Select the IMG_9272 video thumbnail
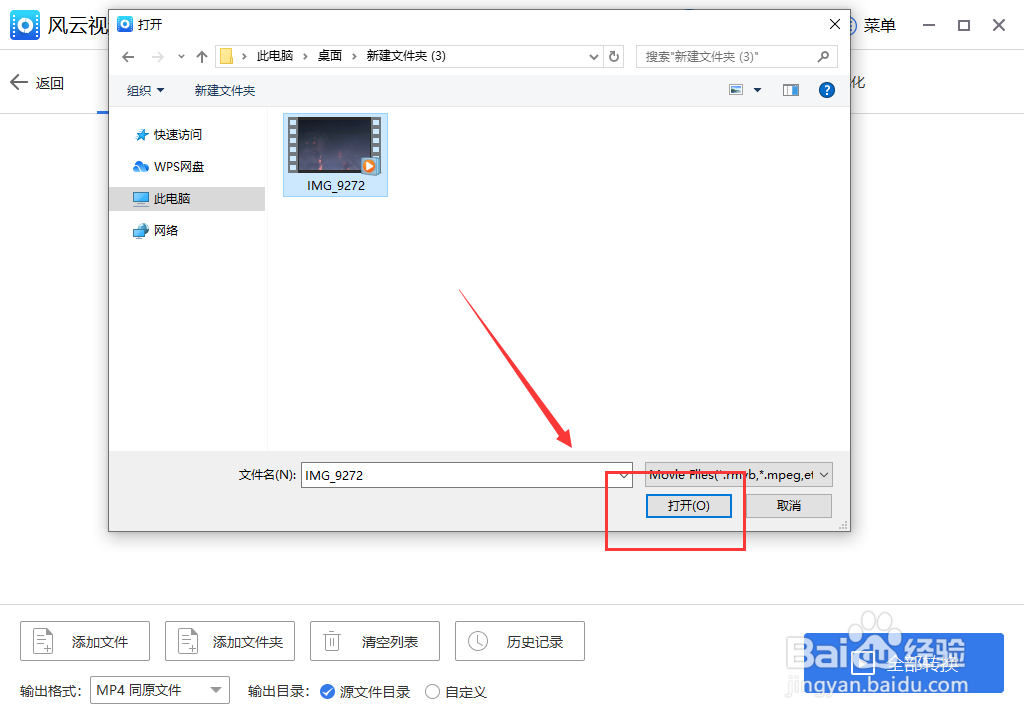Viewport: 1024px width, 720px height. 335,155
